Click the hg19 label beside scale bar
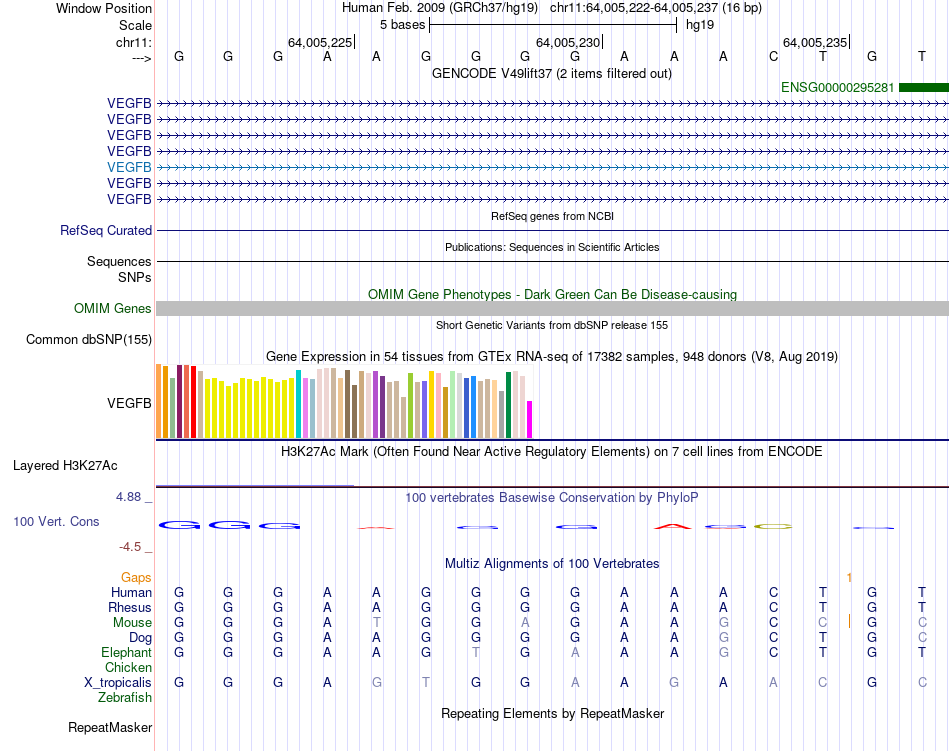 [x=700, y=25]
